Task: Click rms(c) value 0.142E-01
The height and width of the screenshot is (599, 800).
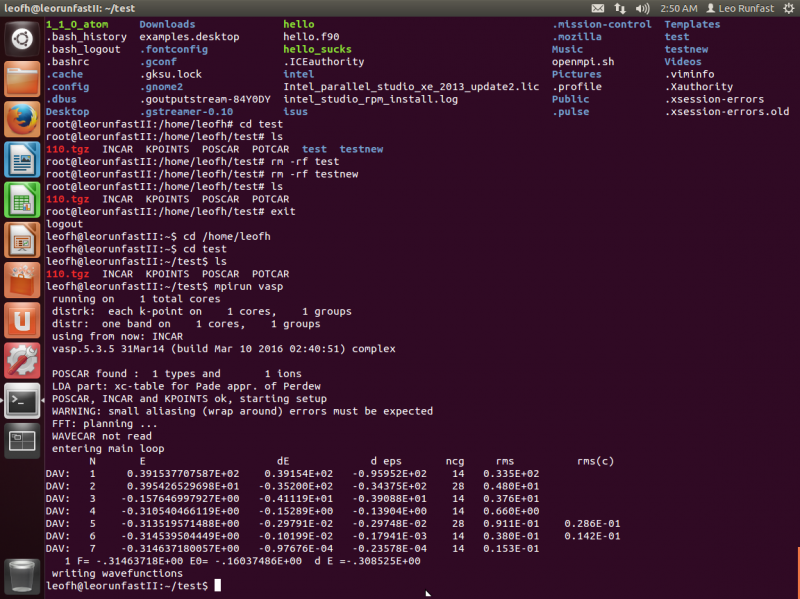Action: (x=592, y=536)
